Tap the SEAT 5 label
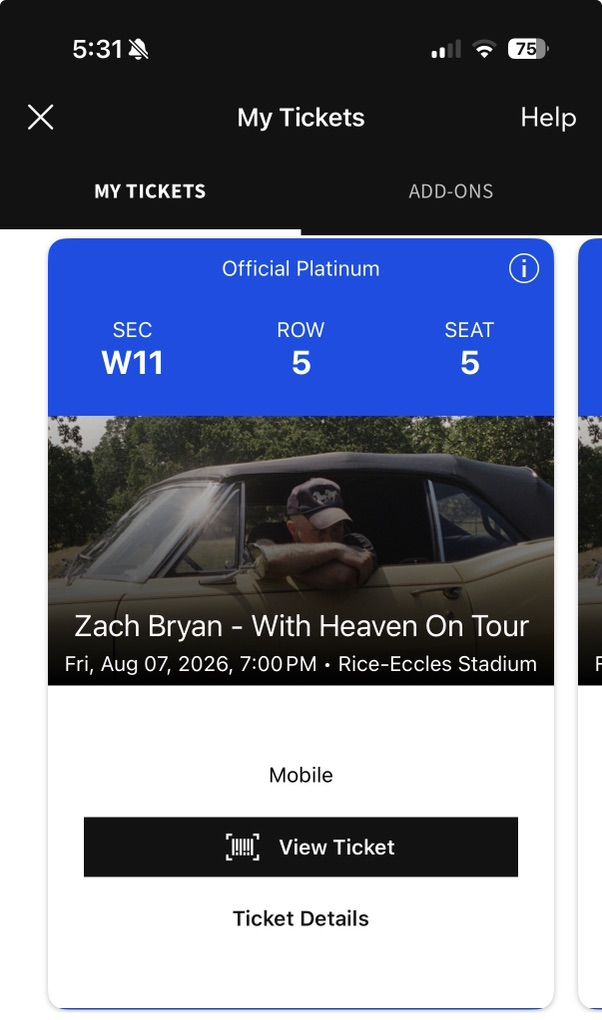Screen dimensions: 602x1020 click(469, 348)
